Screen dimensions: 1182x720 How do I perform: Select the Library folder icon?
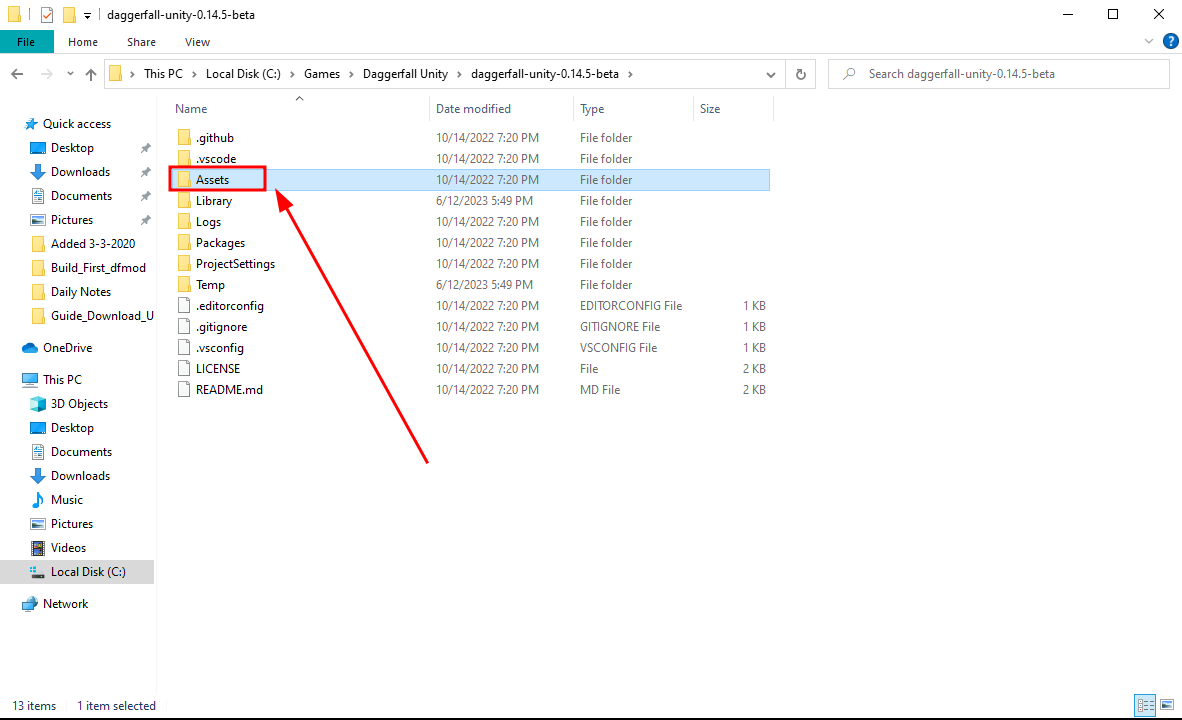pyautogui.click(x=185, y=201)
